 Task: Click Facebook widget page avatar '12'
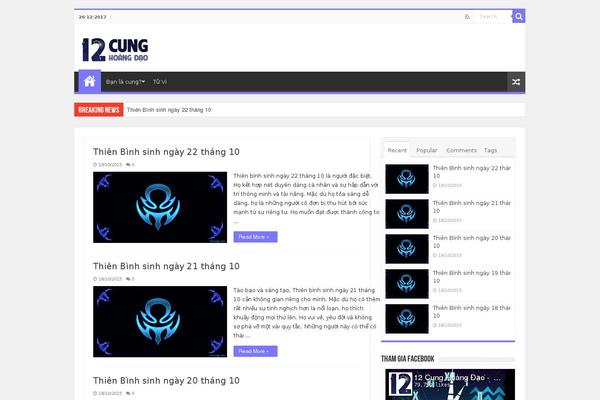click(399, 384)
